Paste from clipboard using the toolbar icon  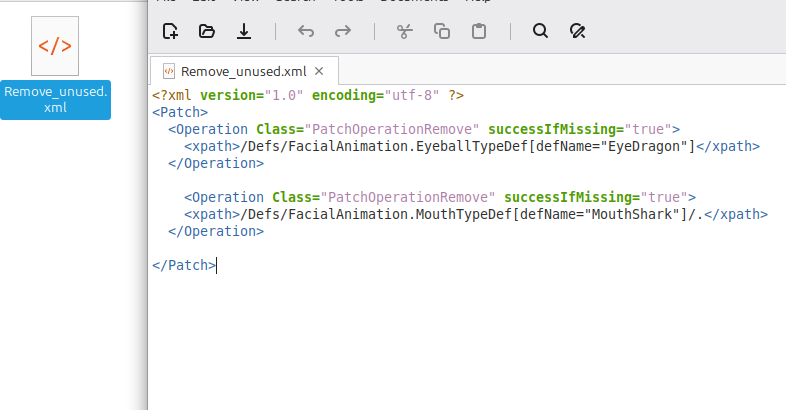coord(479,31)
